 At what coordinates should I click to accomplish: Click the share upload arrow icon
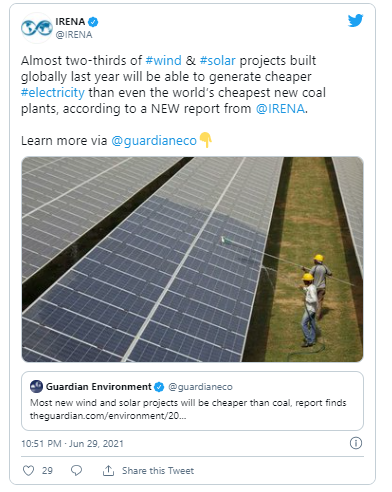[x=108, y=471]
